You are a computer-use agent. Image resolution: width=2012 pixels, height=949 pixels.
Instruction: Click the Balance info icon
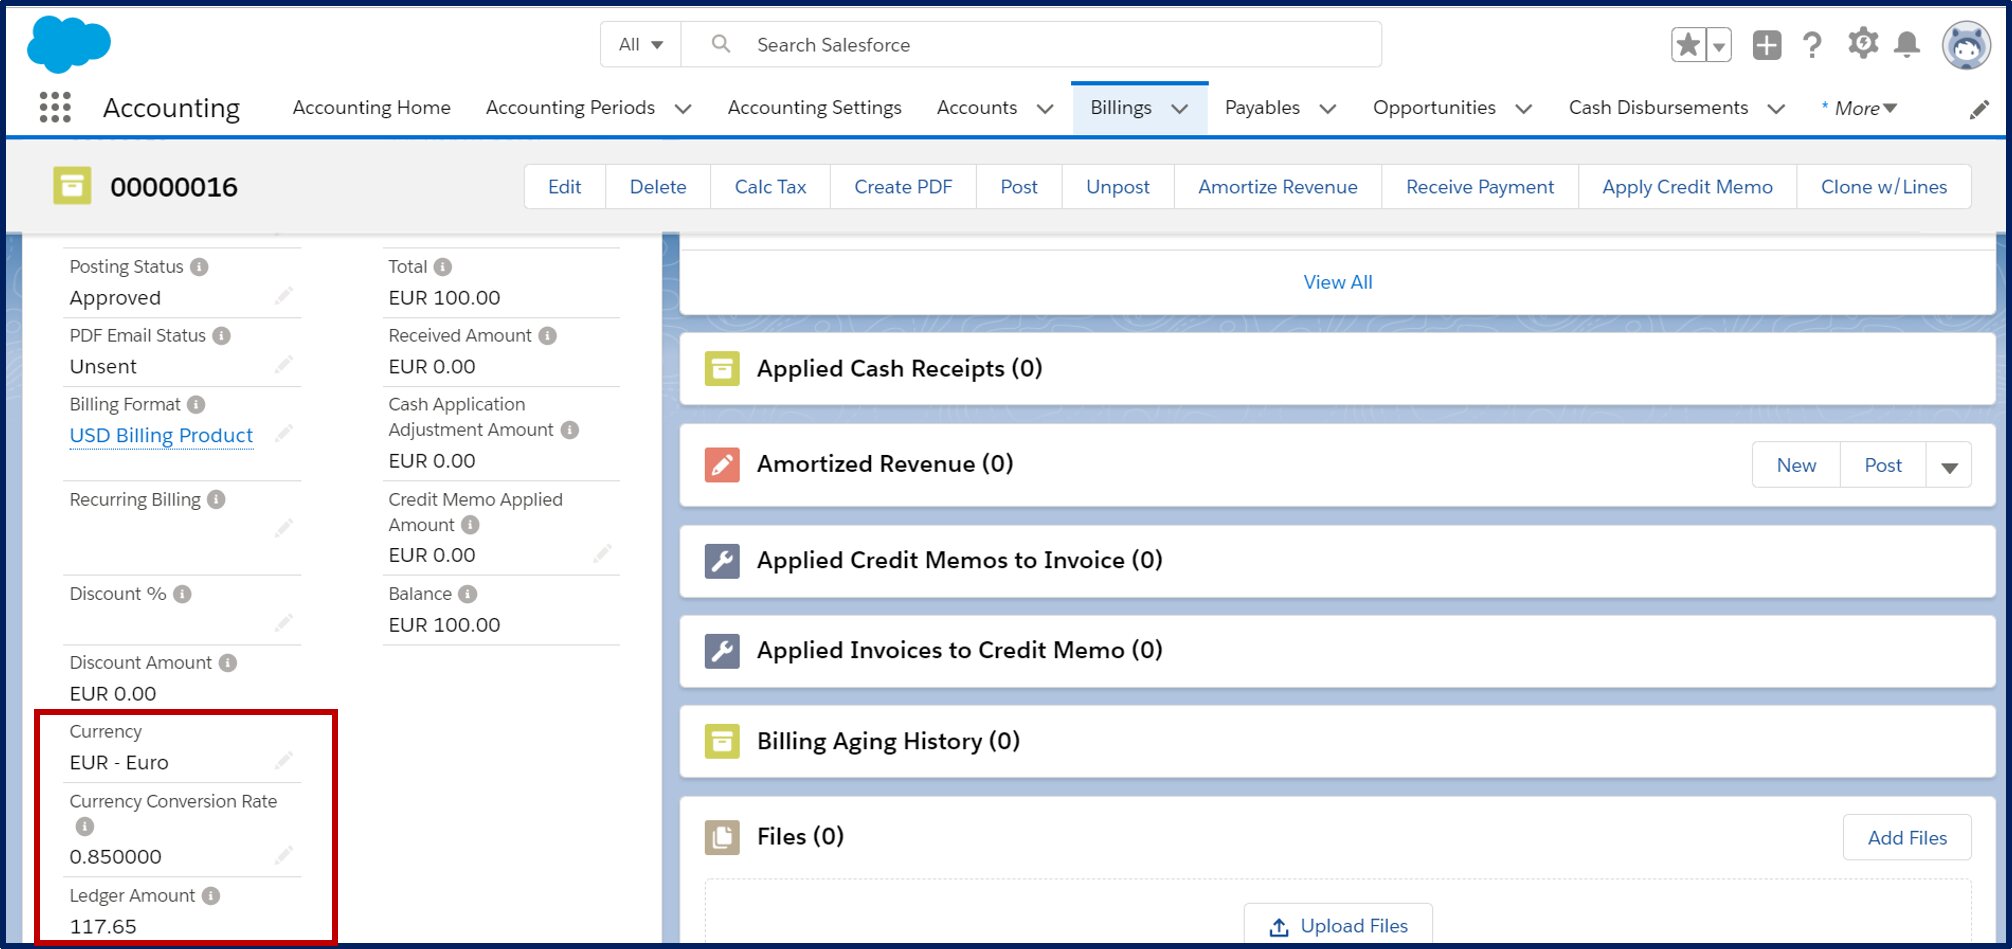tap(467, 594)
